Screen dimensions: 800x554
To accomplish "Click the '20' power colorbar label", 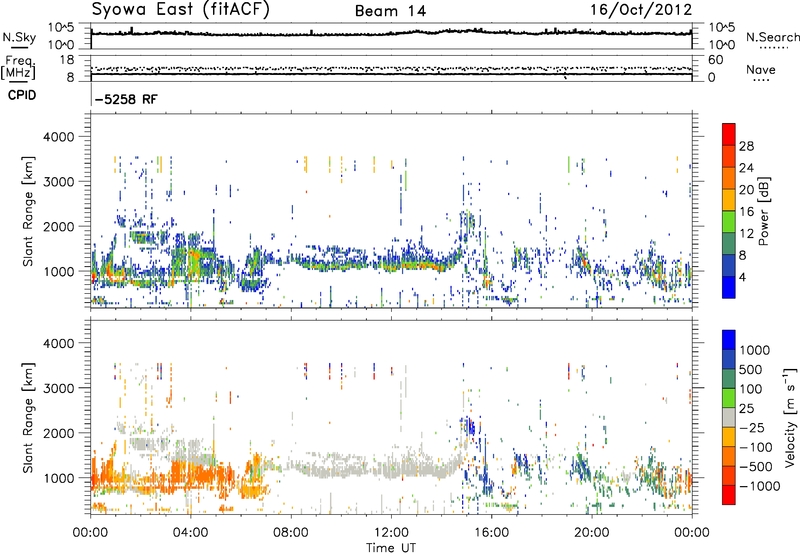I will [746, 190].
